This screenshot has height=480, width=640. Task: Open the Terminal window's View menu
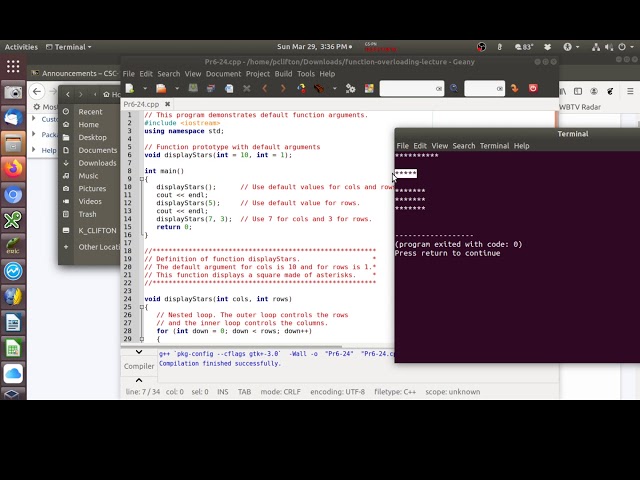click(440, 146)
